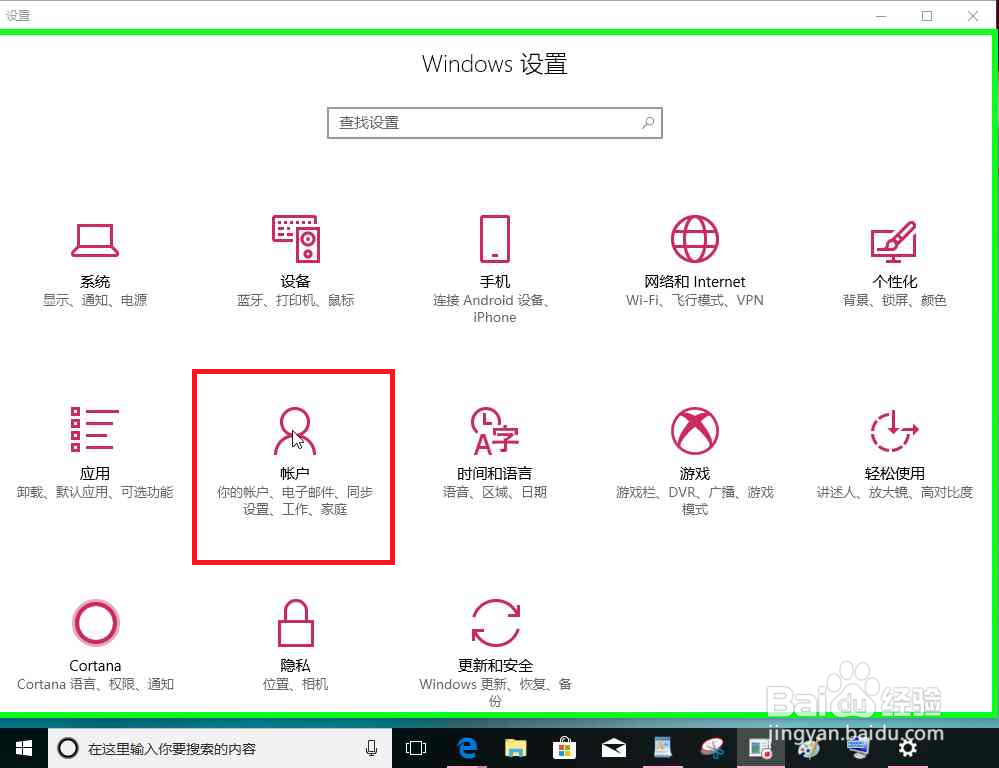Open Microsoft Store from taskbar
The width and height of the screenshot is (999, 768).
coord(564,748)
